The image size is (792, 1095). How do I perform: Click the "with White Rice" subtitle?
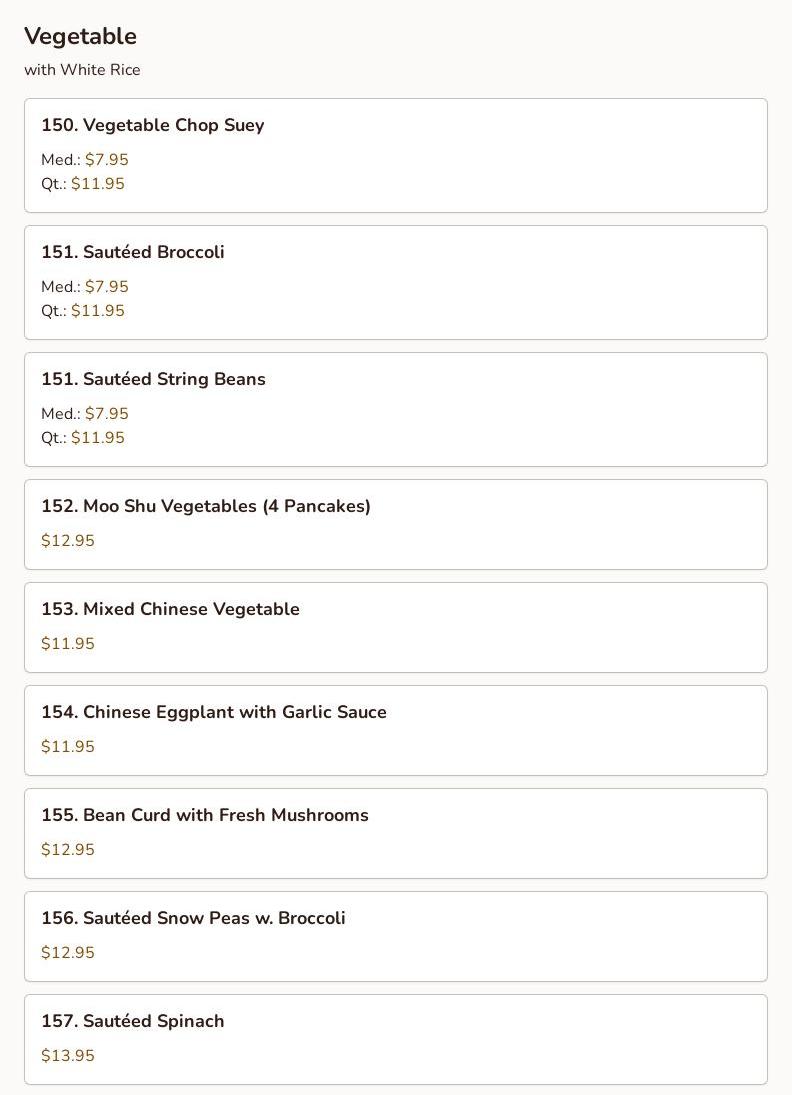click(x=82, y=70)
